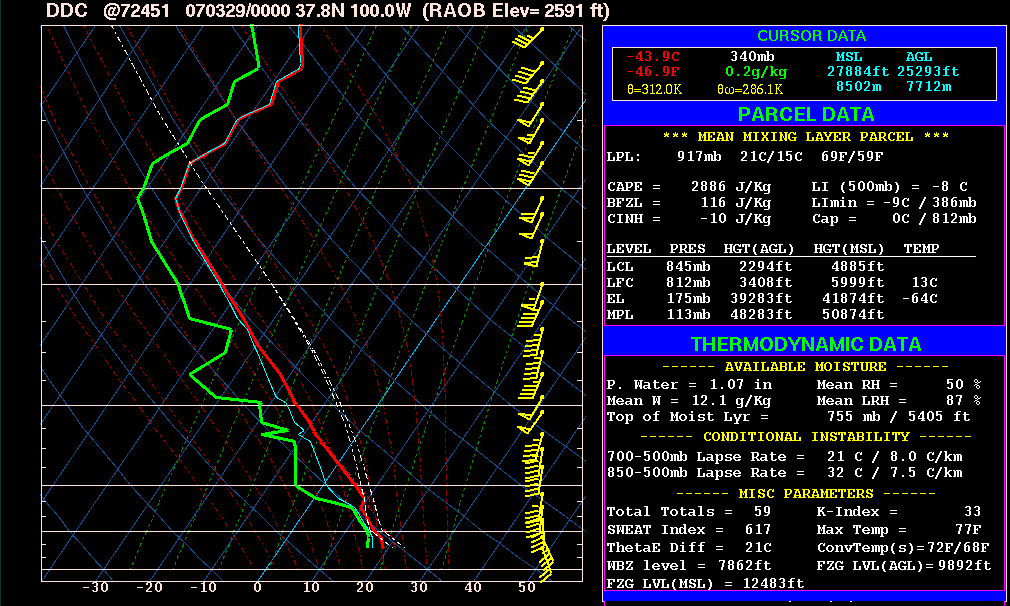Click the 50 temperature axis label
The height and width of the screenshot is (606, 1010).
pos(527,588)
